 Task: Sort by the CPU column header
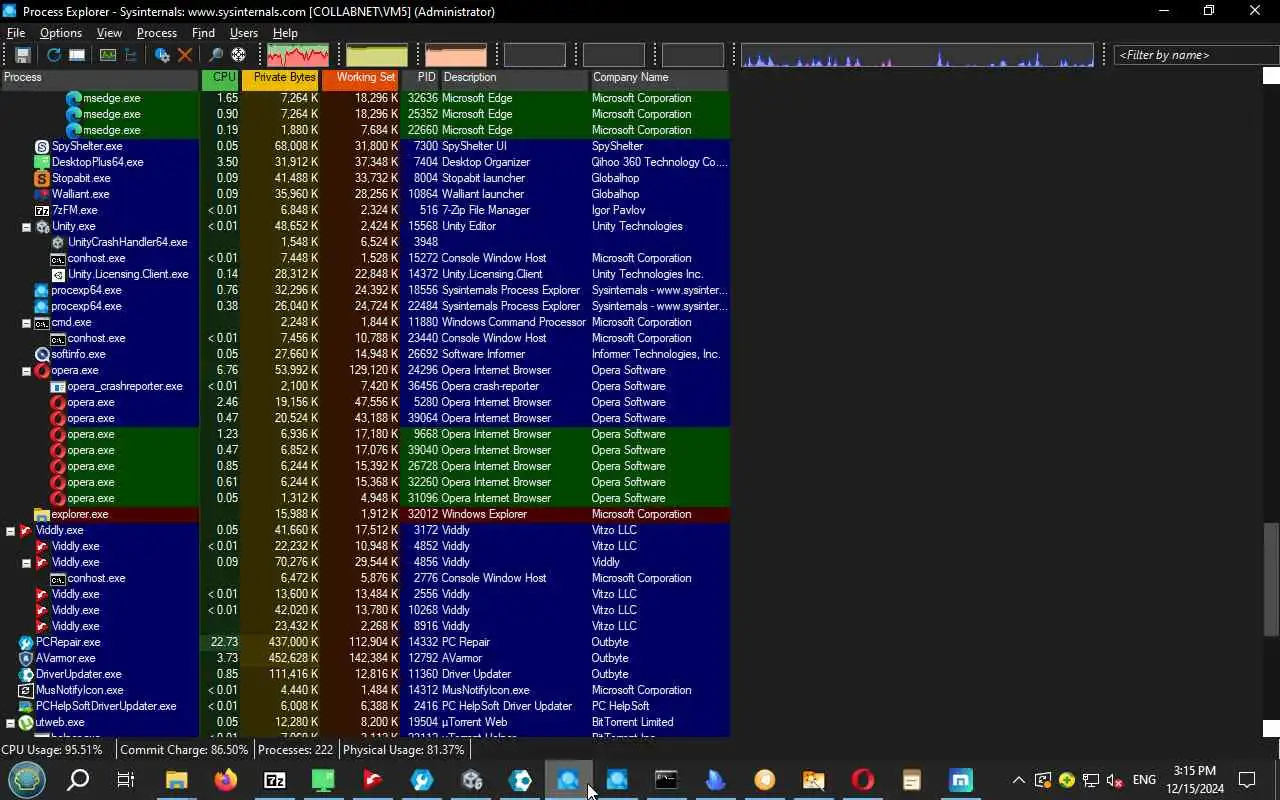tap(221, 78)
